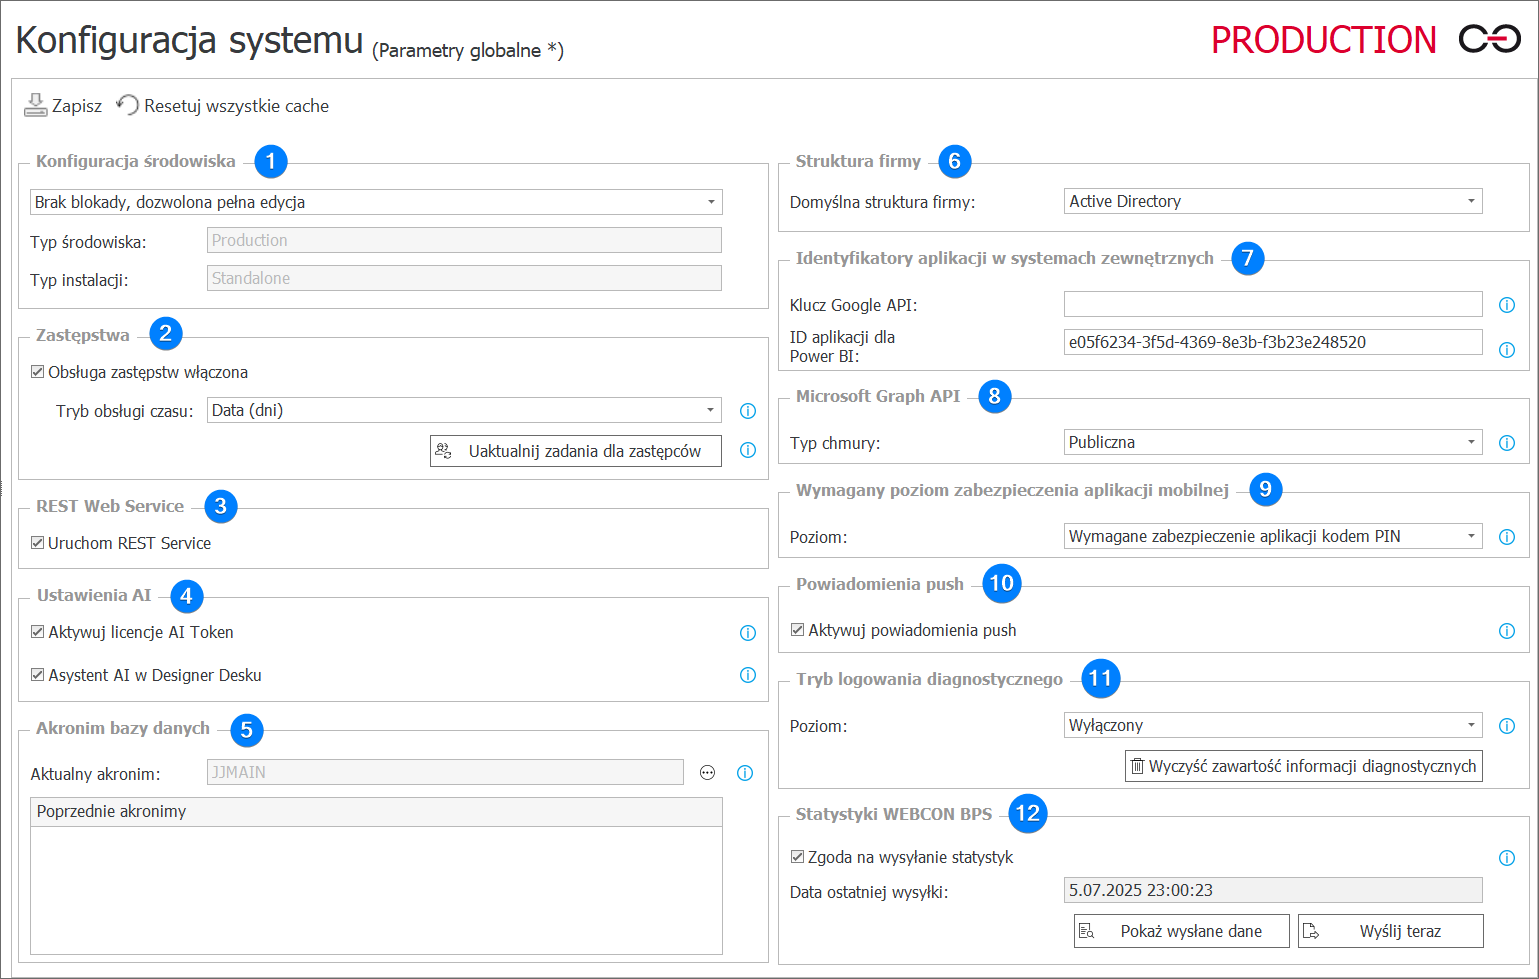The width and height of the screenshot is (1539, 979).
Task: Click Wyczyść zawartość informacji diagnostycznych button
Action: click(1304, 766)
